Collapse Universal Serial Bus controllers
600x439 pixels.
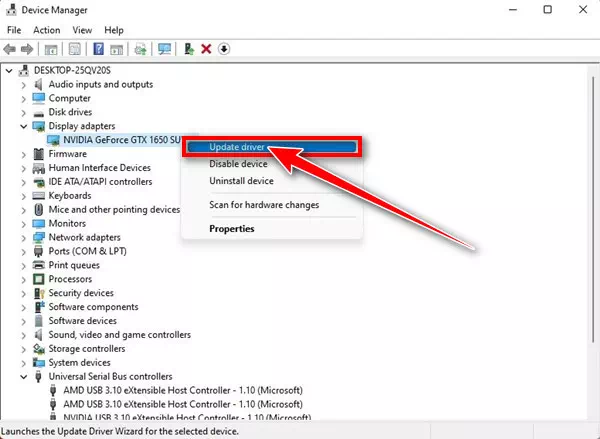coord(24,377)
